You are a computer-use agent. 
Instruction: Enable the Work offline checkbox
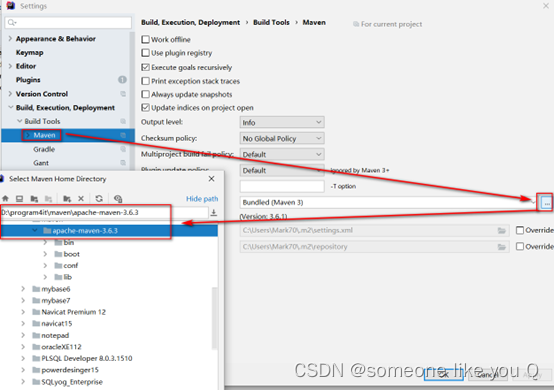[145, 39]
